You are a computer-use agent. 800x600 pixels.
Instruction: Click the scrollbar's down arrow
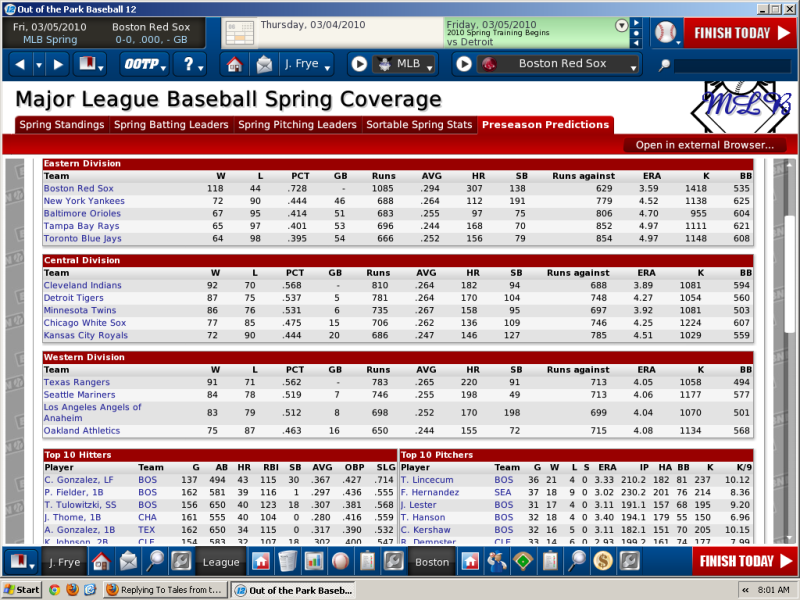coord(789,537)
